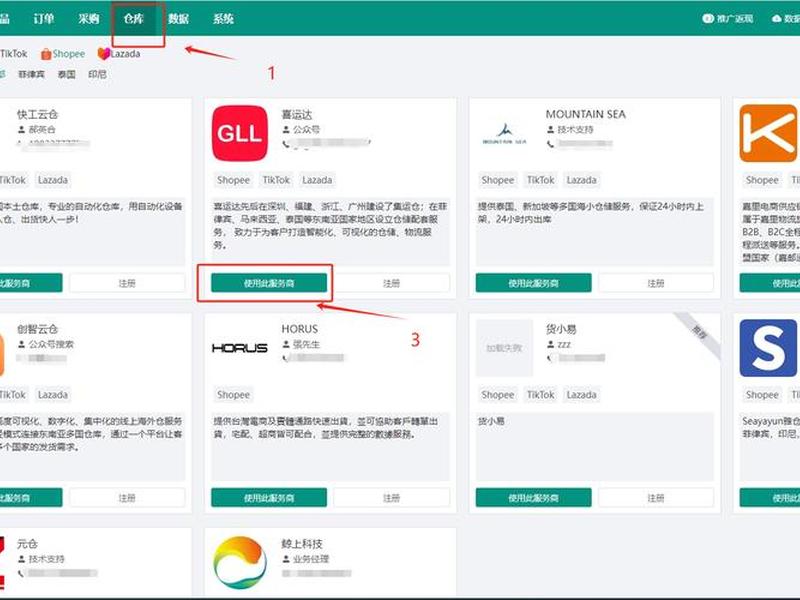
Task: Click the orange K provider logo
Action: click(768, 133)
